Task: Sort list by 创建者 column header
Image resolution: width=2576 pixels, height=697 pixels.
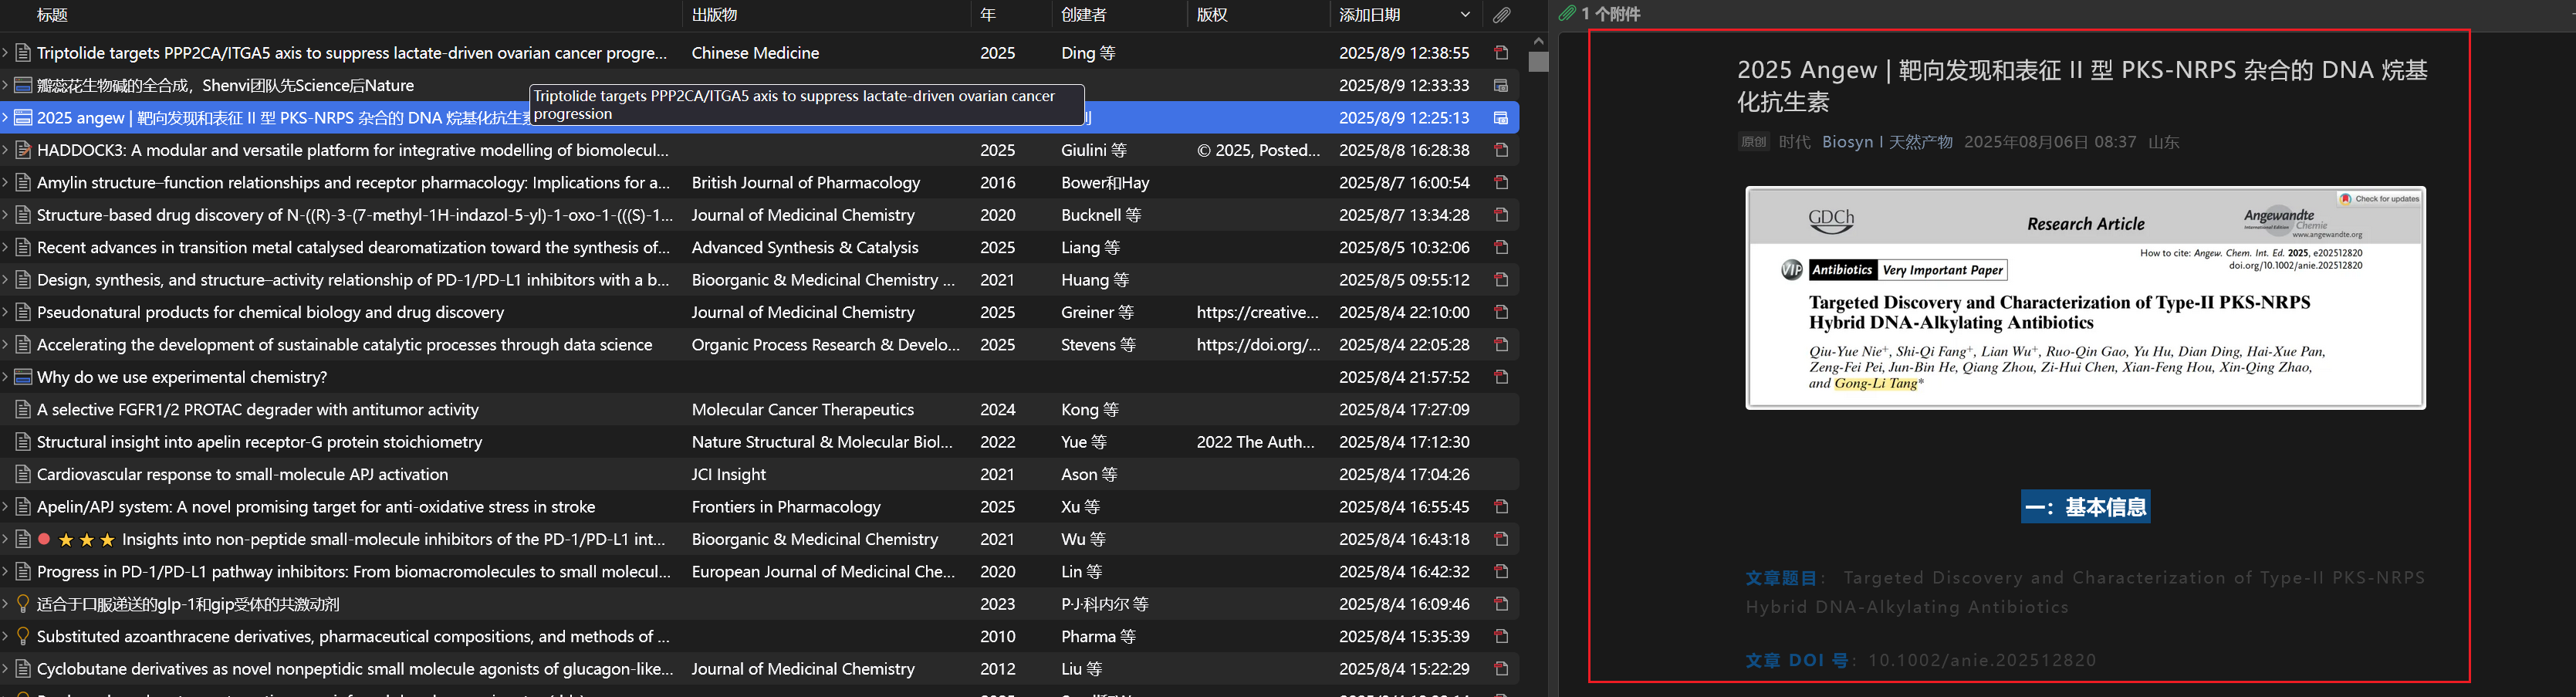Action: tap(1084, 15)
